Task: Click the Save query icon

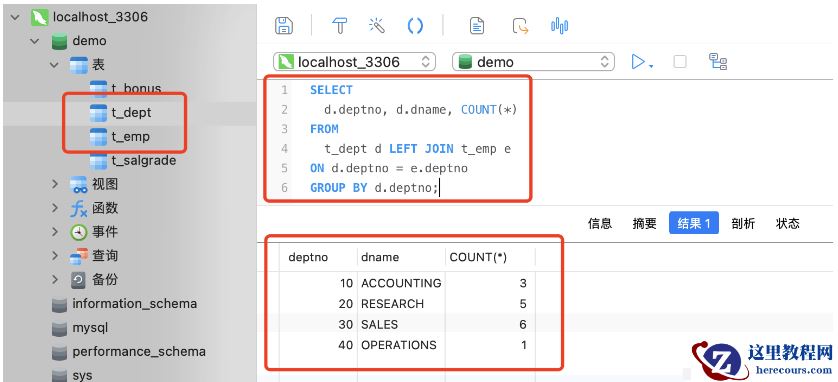Action: tap(284, 25)
